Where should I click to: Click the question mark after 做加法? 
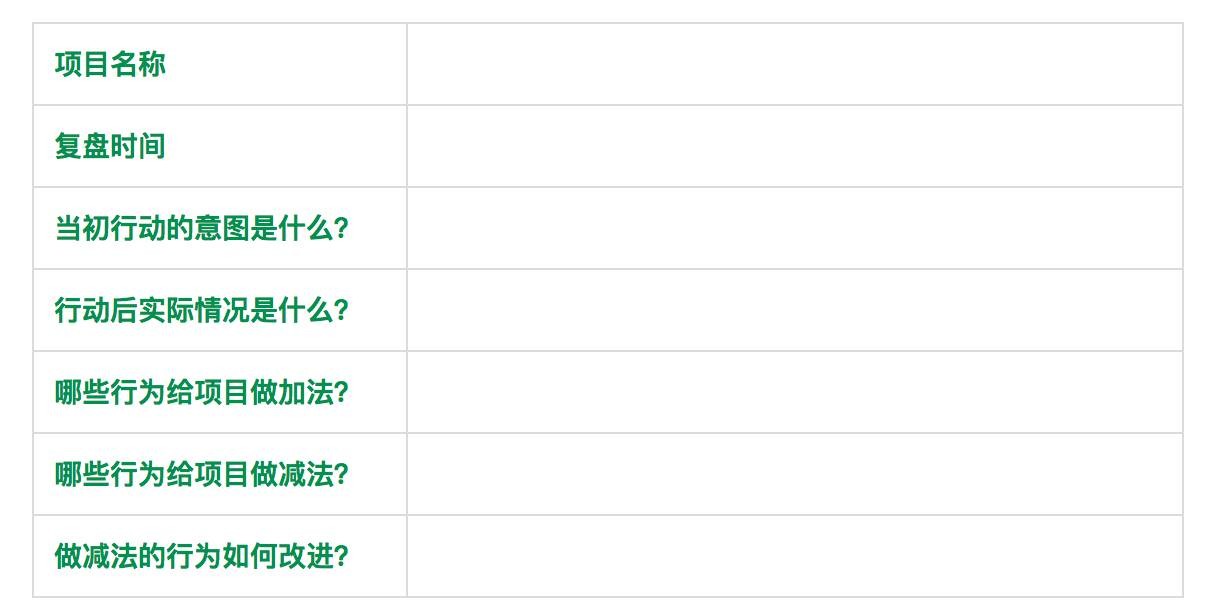pyautogui.click(x=341, y=392)
